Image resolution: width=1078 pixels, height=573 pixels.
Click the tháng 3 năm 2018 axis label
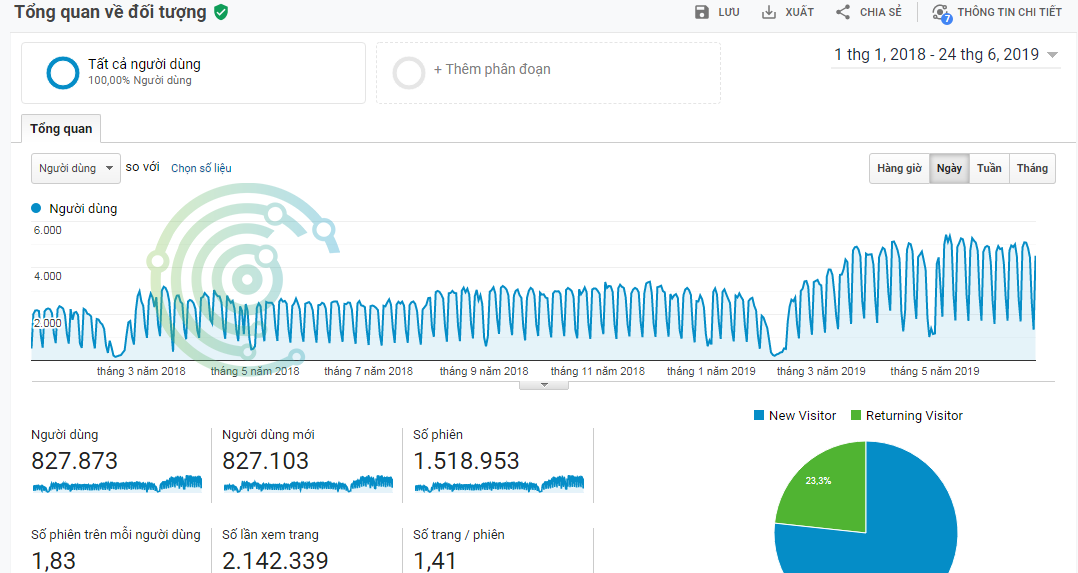coord(141,371)
